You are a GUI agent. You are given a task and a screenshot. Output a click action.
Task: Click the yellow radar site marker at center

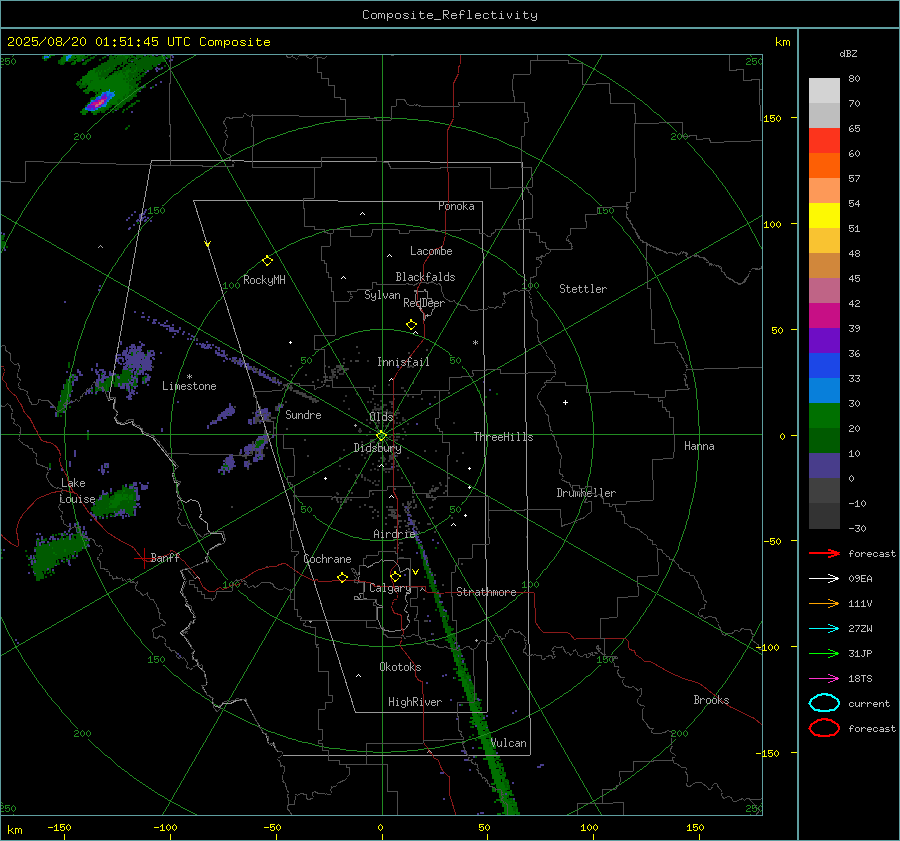(x=382, y=436)
